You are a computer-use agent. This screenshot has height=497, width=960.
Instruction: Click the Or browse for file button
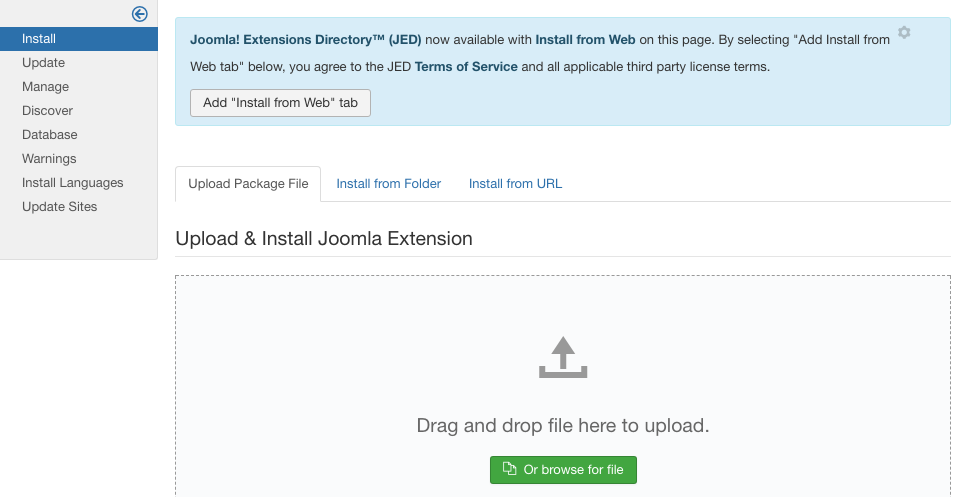click(563, 469)
